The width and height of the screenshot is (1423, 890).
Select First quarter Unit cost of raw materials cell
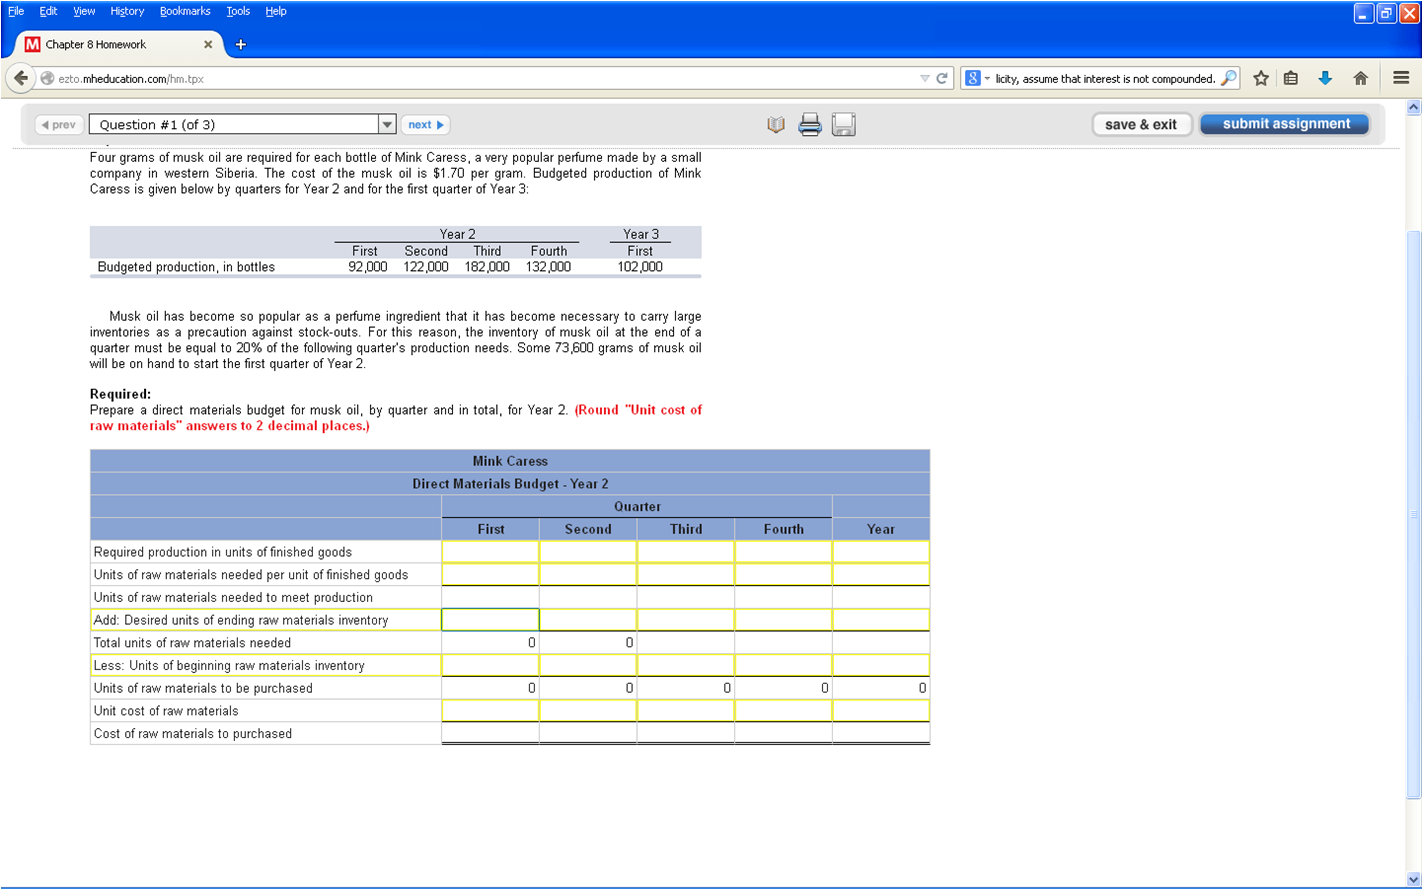[490, 711]
